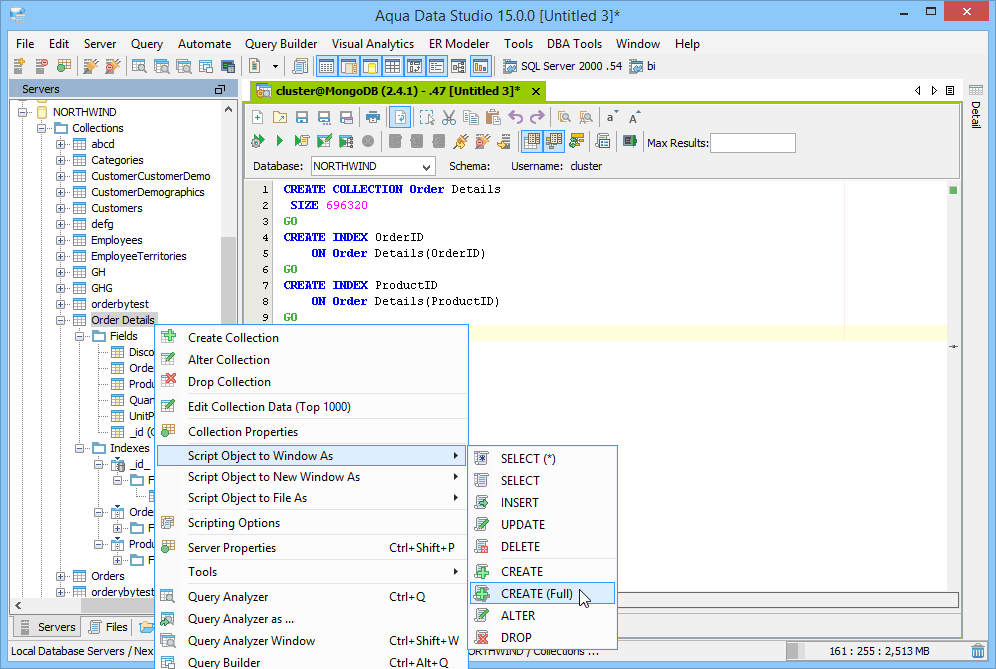Click the Servers panel vertical scrollbar
Screen dimensions: 996x669
click(x=228, y=280)
